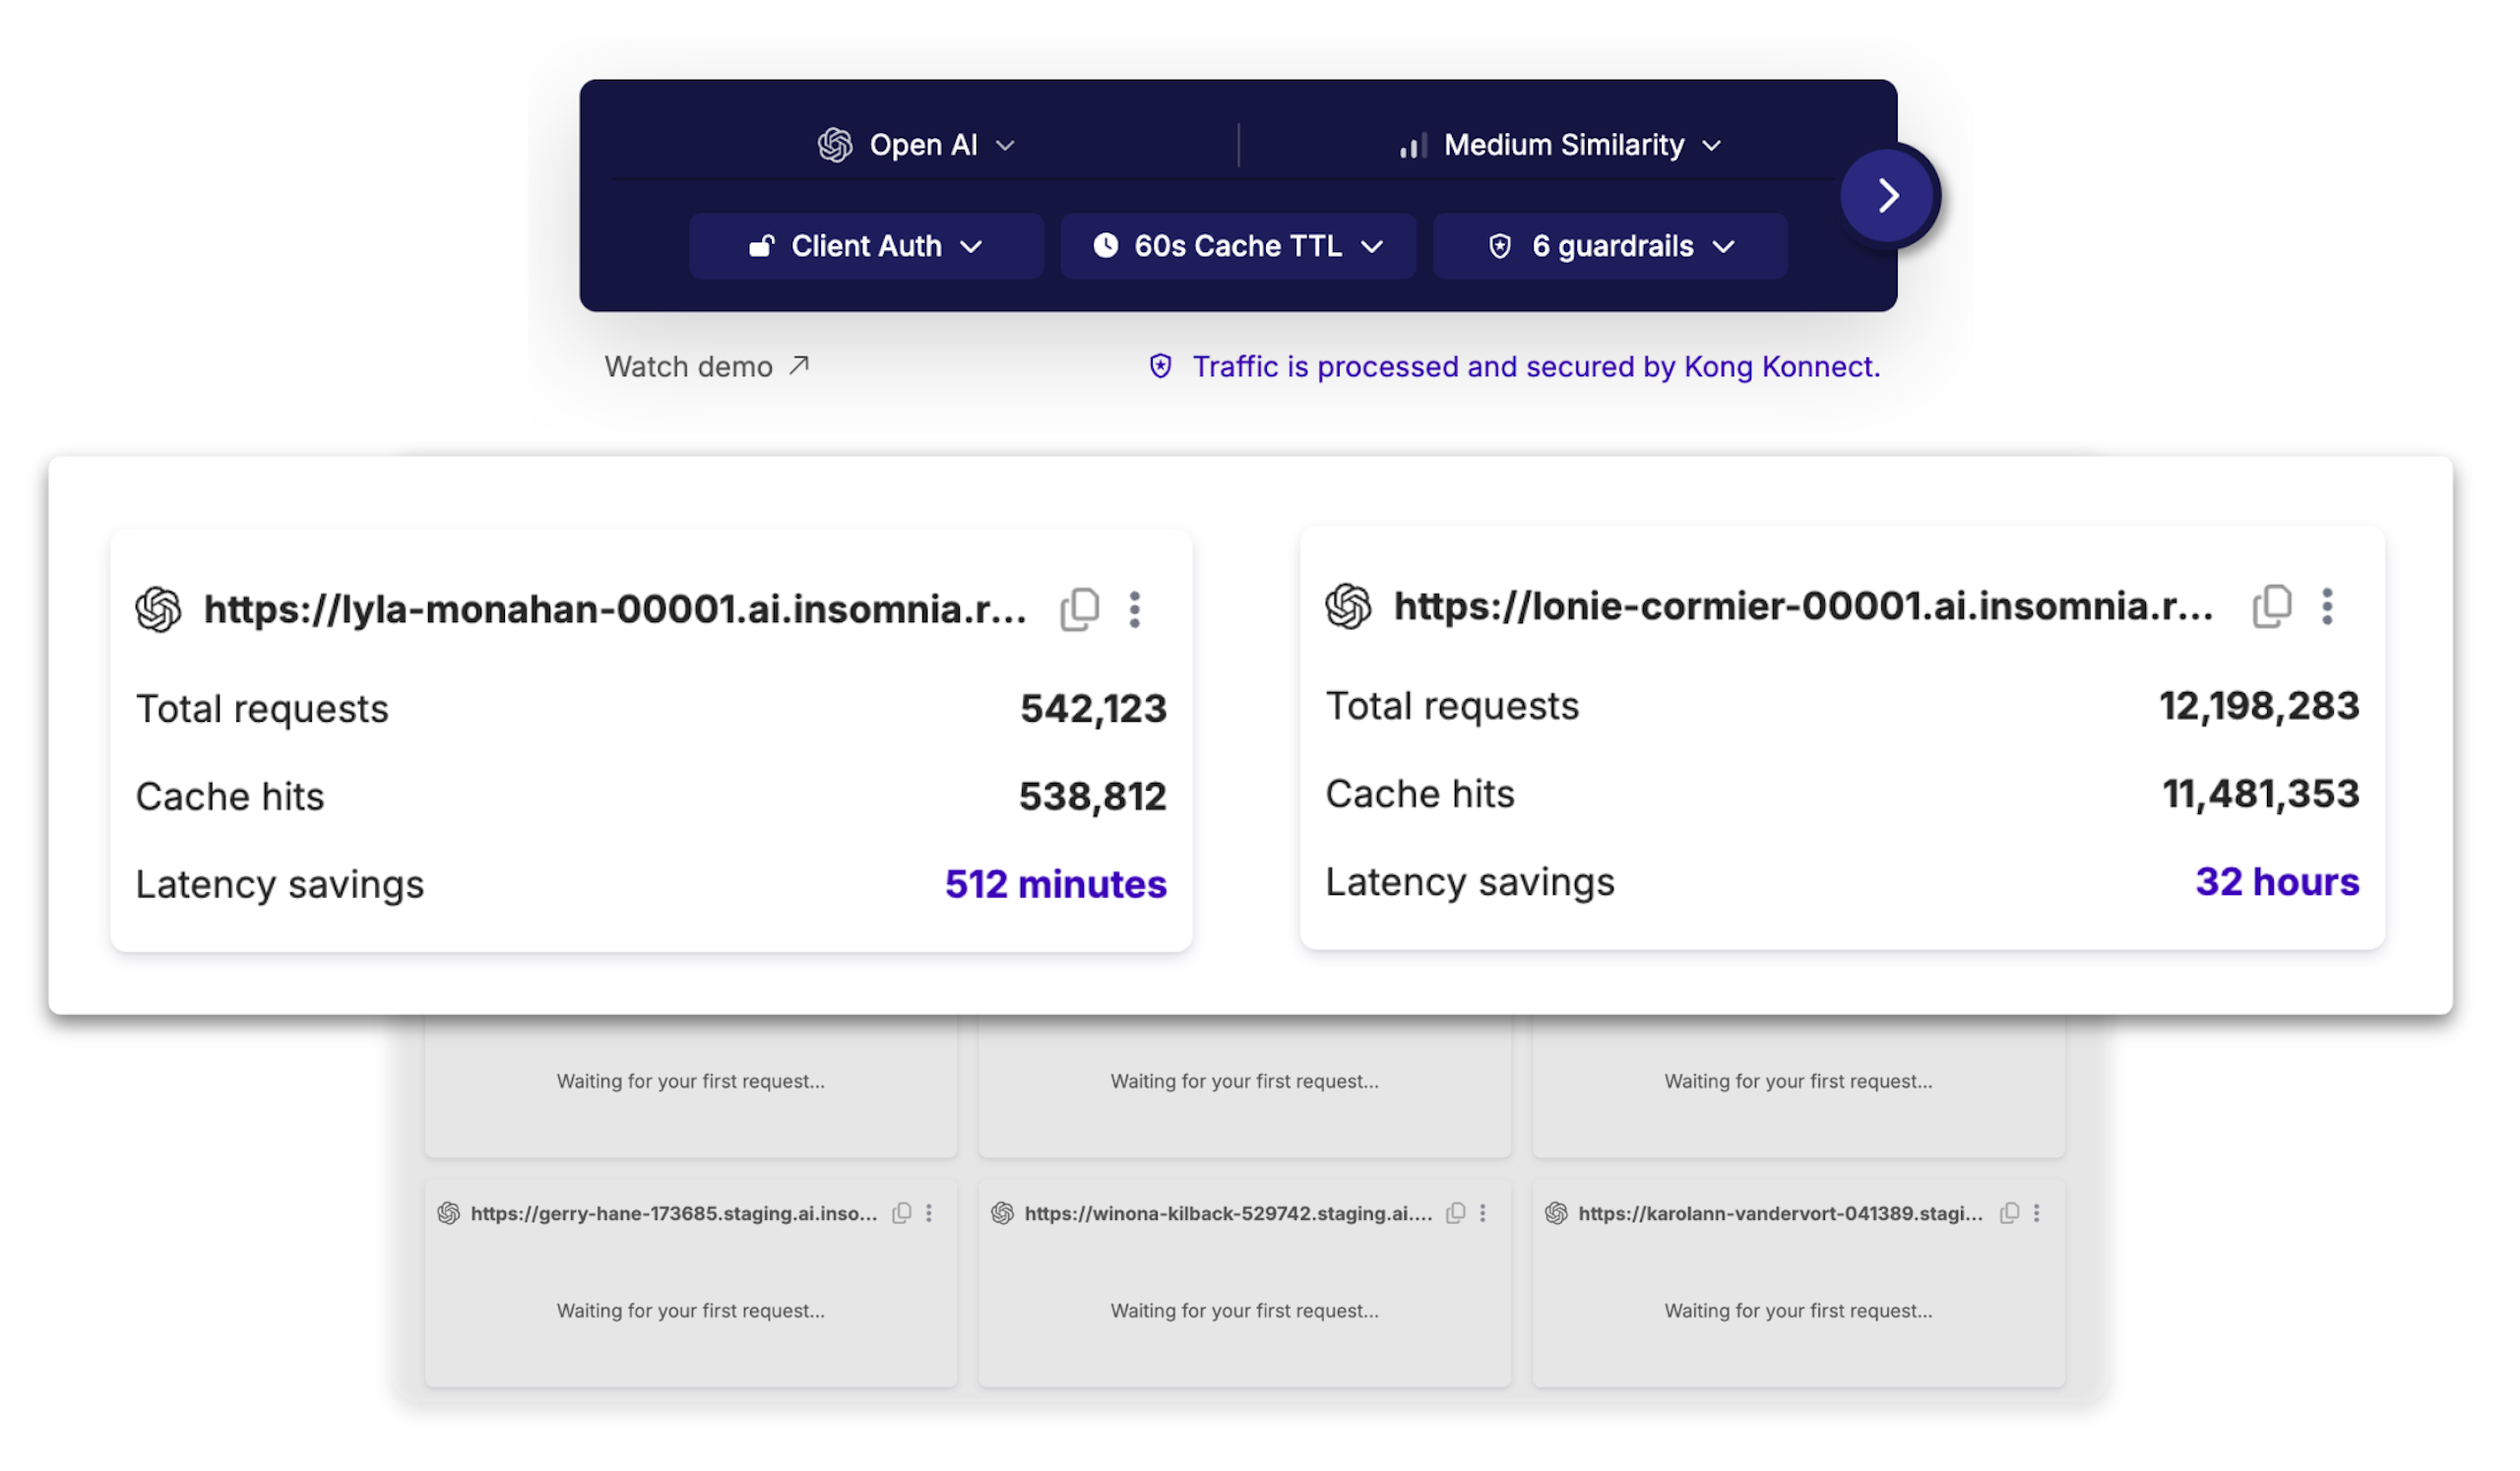2520x1471 pixels.
Task: Open more options for lyla-monahan endpoint
Action: point(1134,609)
